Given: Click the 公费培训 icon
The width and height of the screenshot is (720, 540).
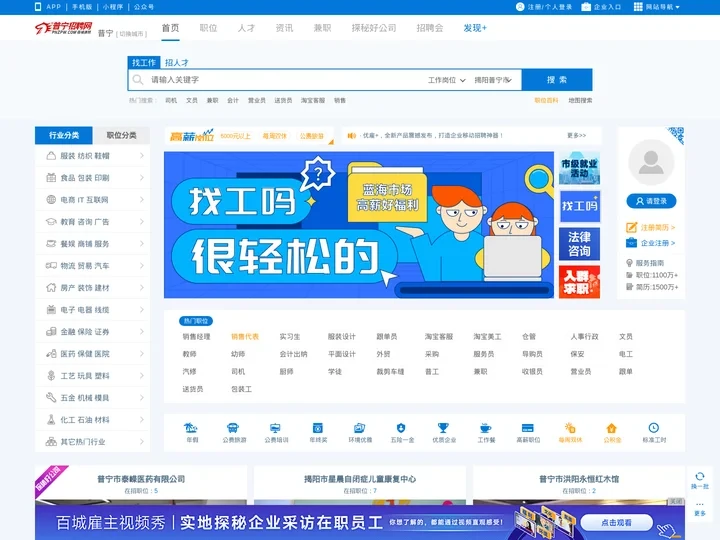Looking at the screenshot, I should click(x=275, y=428).
